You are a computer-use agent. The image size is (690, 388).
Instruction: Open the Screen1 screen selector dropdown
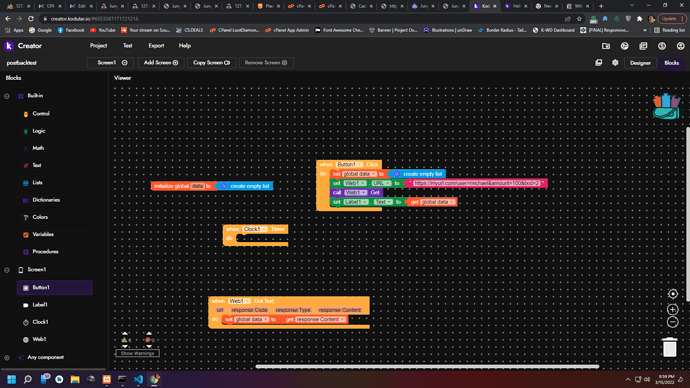click(110, 63)
